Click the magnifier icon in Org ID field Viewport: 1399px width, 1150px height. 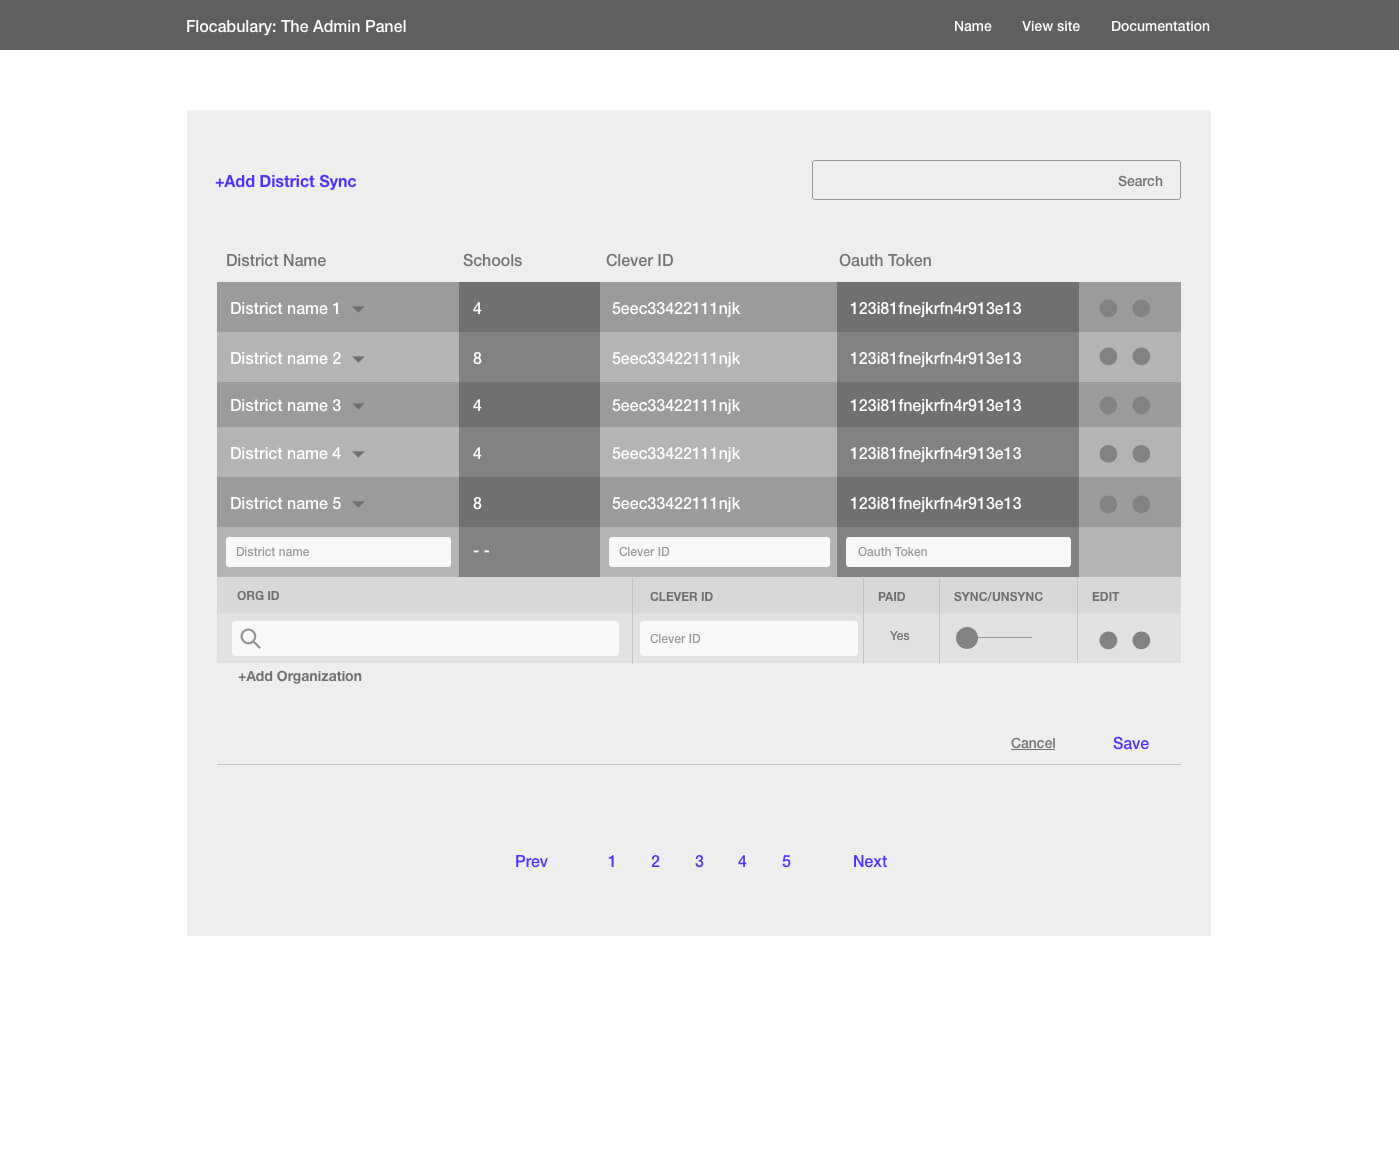coord(250,638)
